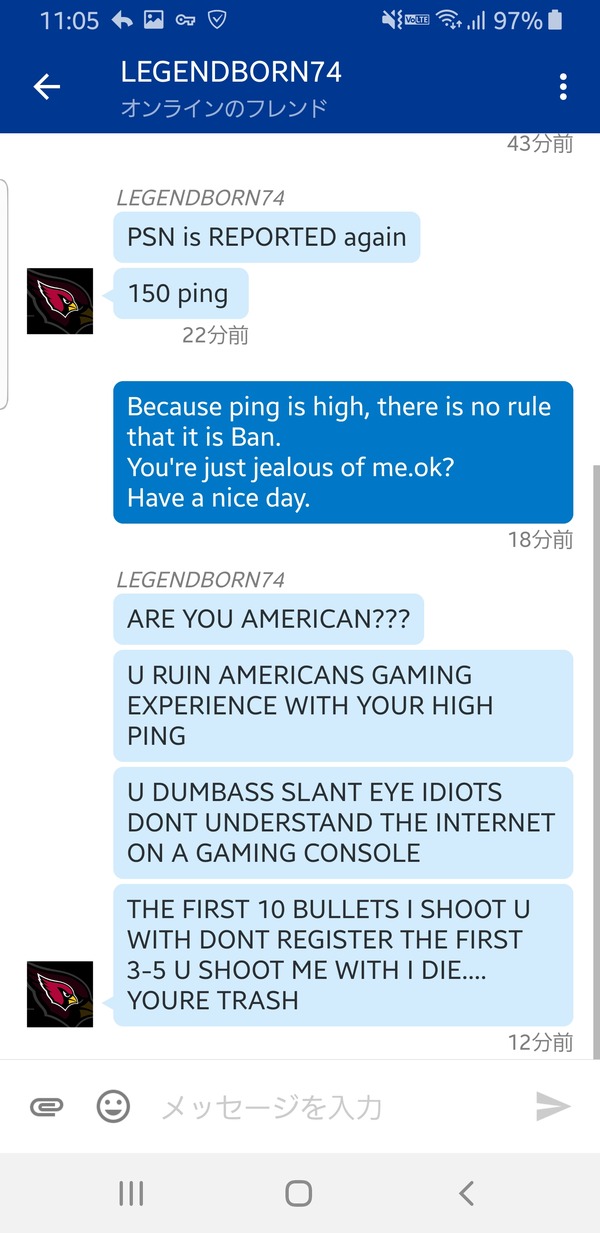The height and width of the screenshot is (1233, 600).
Task: Tap the Android home button
Action: point(299,1193)
